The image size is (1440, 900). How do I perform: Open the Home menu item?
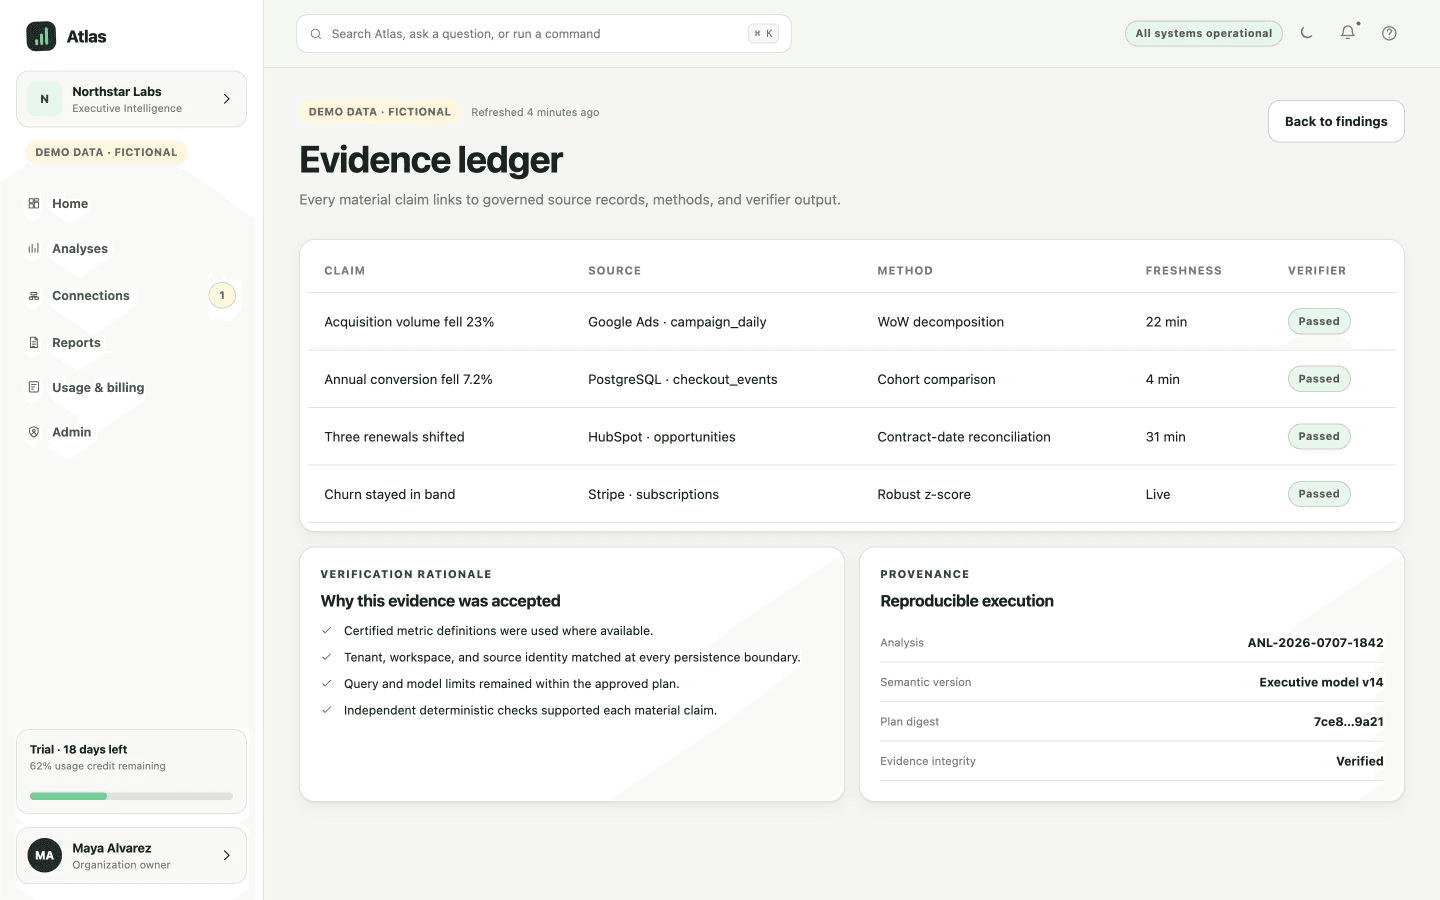[131, 203]
